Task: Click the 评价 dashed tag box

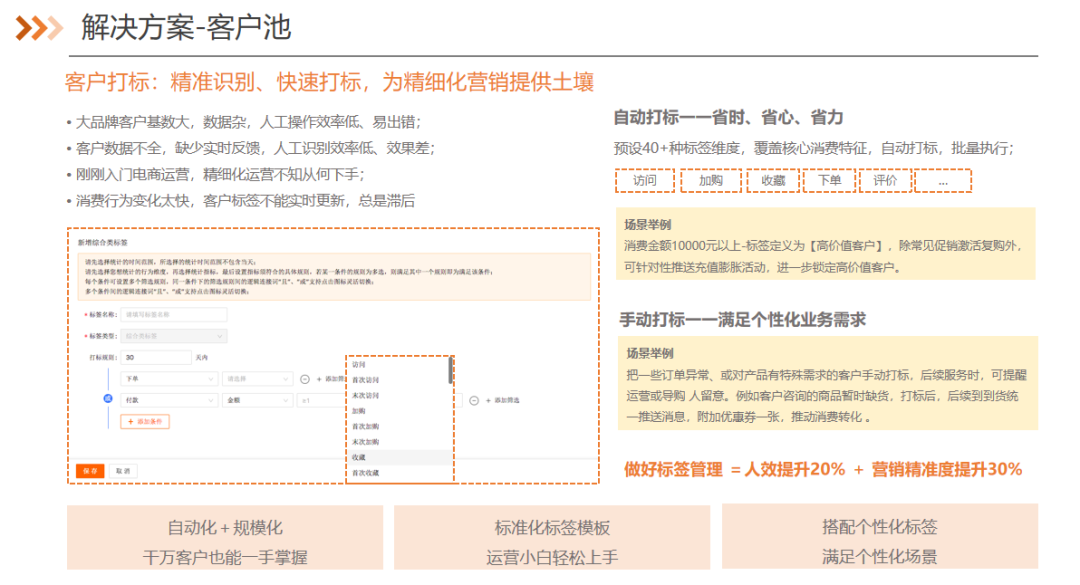Action: point(885,181)
